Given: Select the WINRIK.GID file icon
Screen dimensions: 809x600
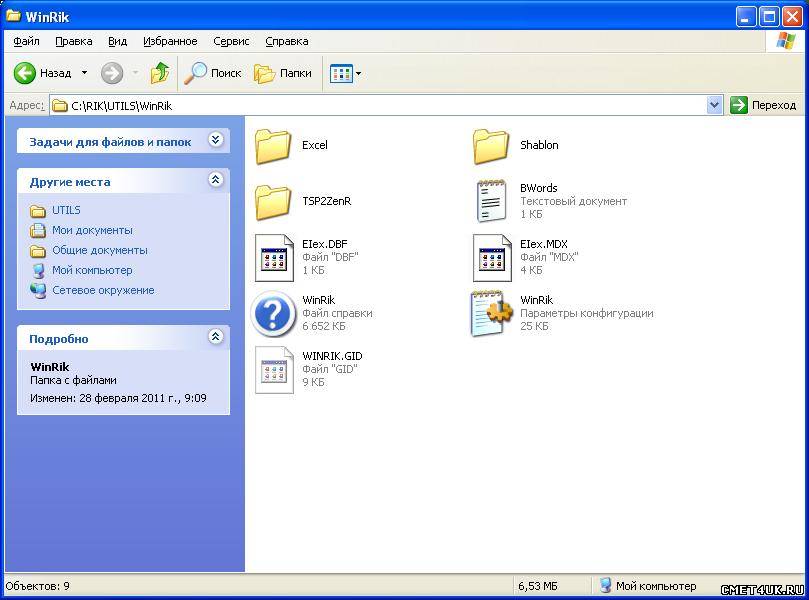Looking at the screenshot, I should pyautogui.click(x=274, y=370).
